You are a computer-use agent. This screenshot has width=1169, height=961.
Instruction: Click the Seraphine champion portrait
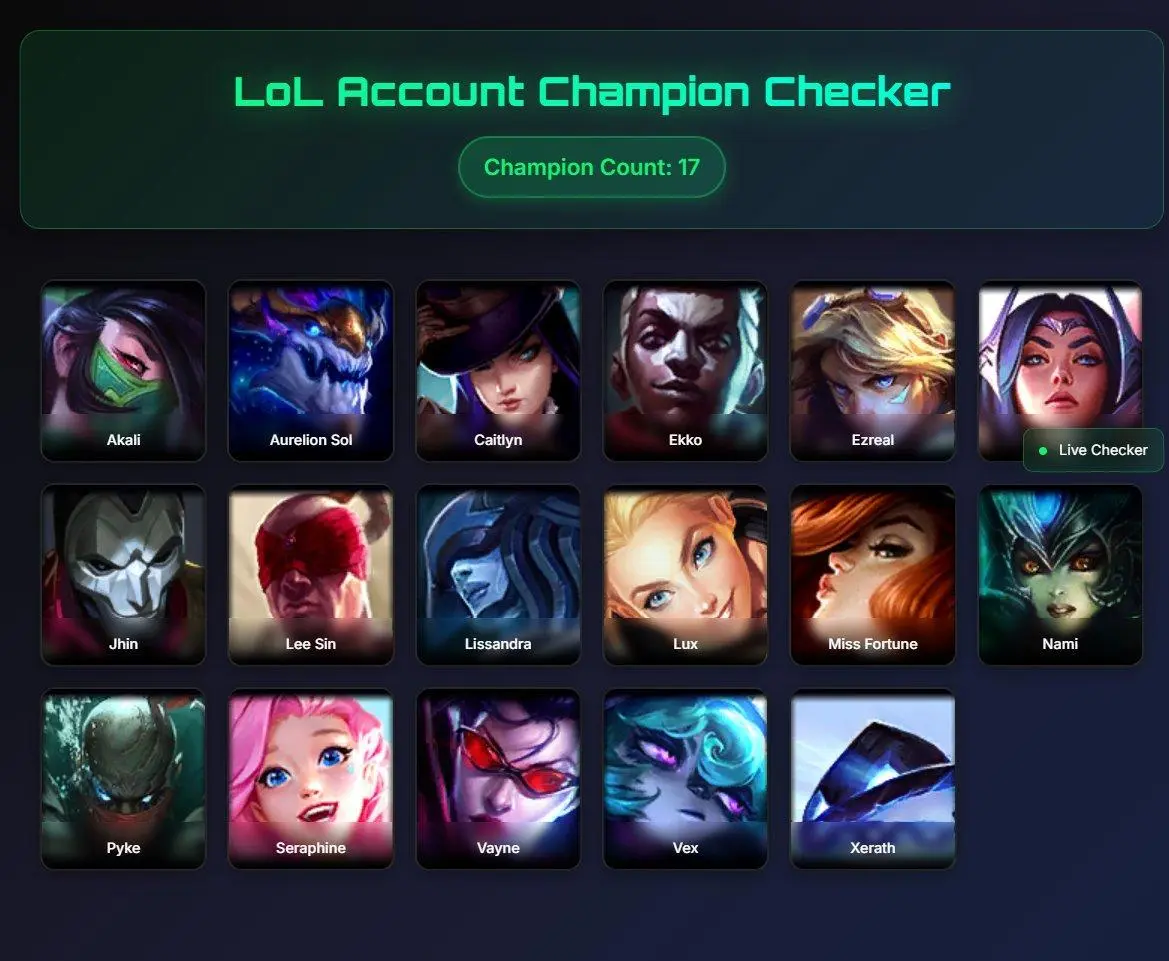point(311,779)
